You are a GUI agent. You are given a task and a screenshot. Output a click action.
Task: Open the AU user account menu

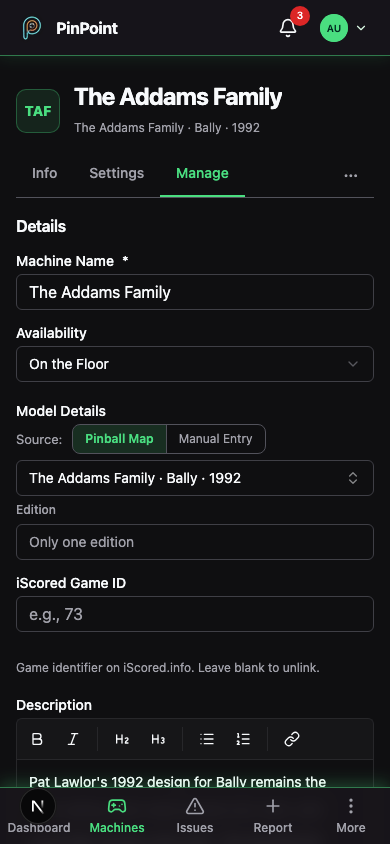coord(343,28)
